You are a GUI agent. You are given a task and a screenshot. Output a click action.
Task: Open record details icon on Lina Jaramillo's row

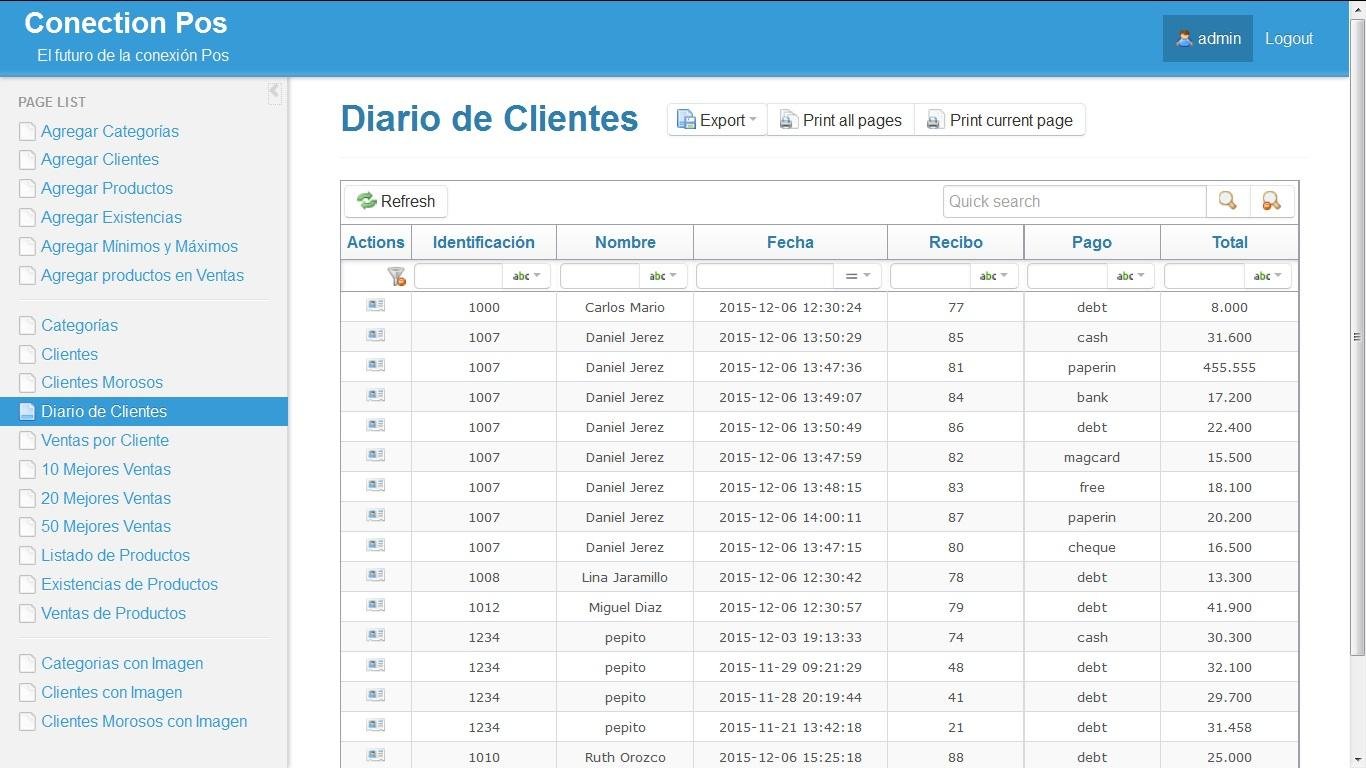[375, 576]
